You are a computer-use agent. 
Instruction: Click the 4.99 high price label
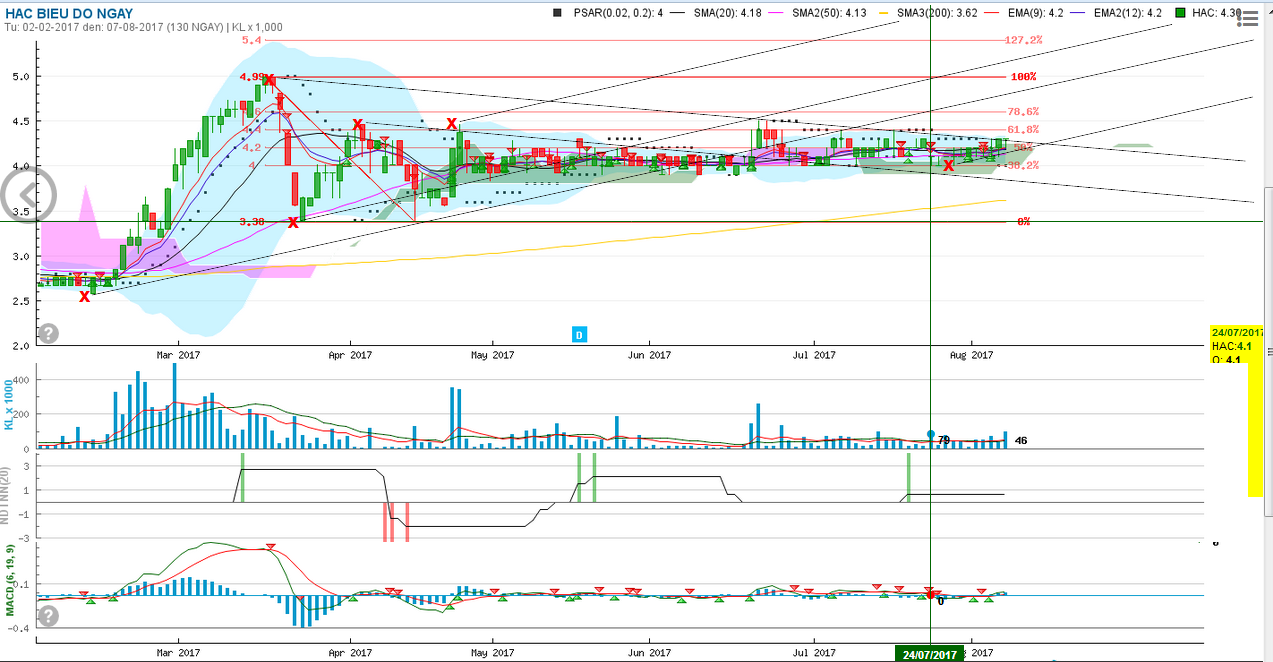253,77
